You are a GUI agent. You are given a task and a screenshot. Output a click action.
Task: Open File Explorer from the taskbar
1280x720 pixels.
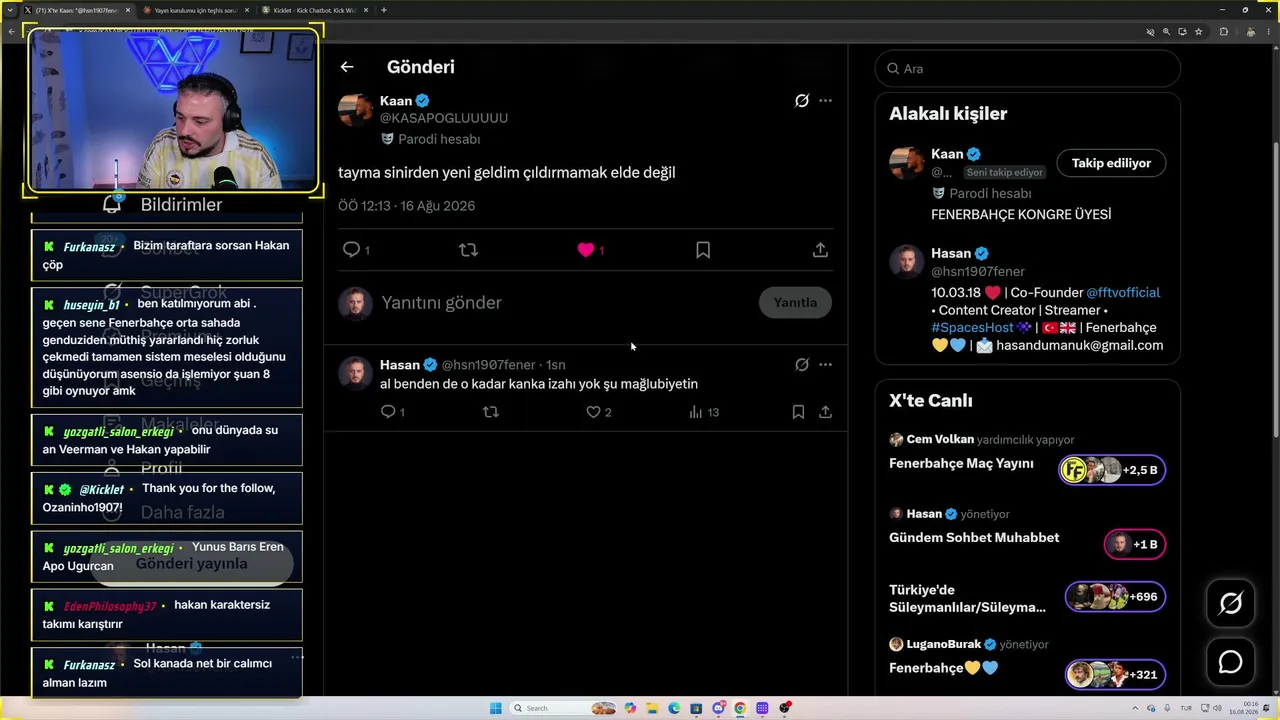pyautogui.click(x=652, y=708)
